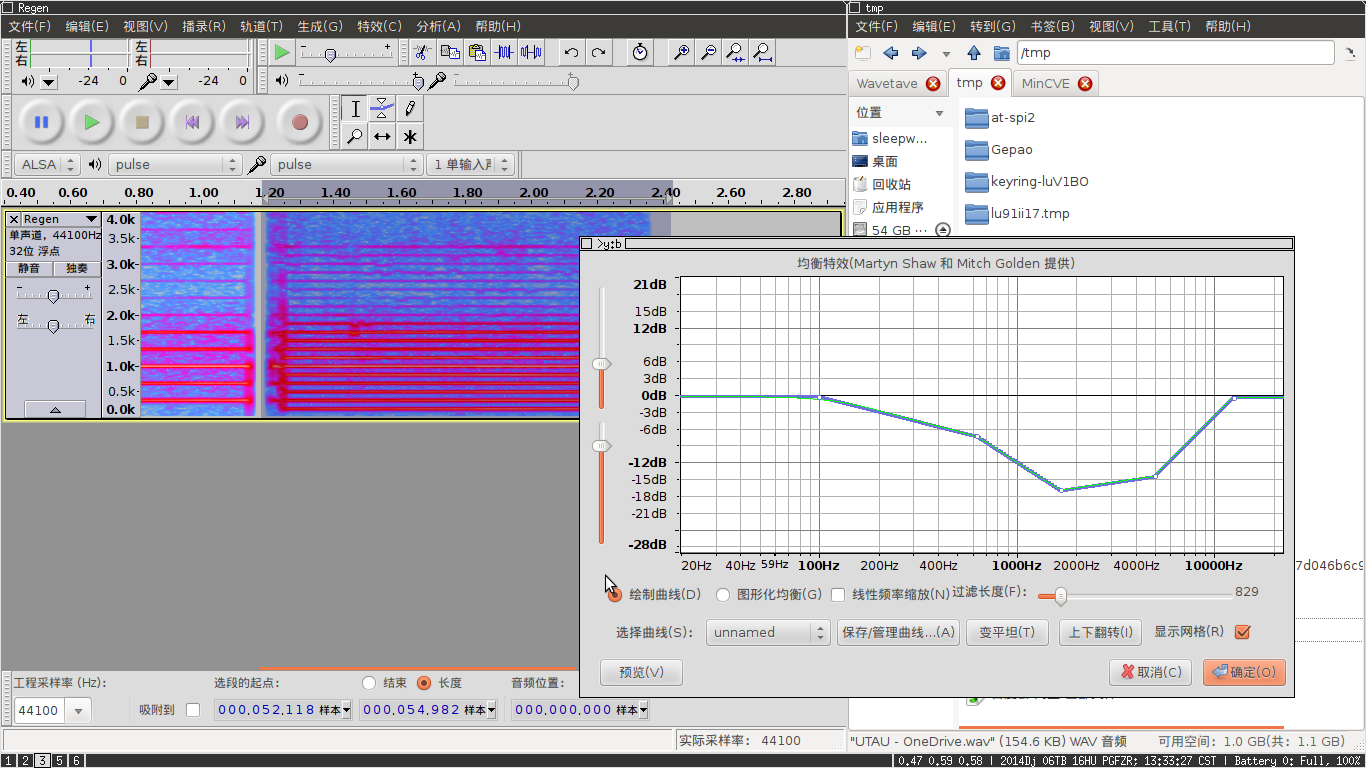Click the 预览(V) preview button
This screenshot has height=768, width=1366.
click(641, 672)
